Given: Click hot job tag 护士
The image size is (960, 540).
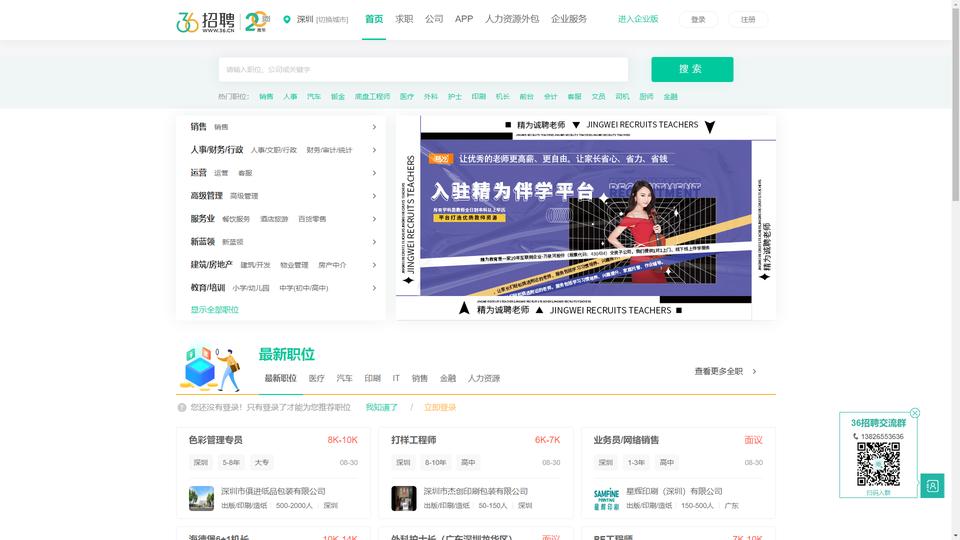Looking at the screenshot, I should click(454, 97).
